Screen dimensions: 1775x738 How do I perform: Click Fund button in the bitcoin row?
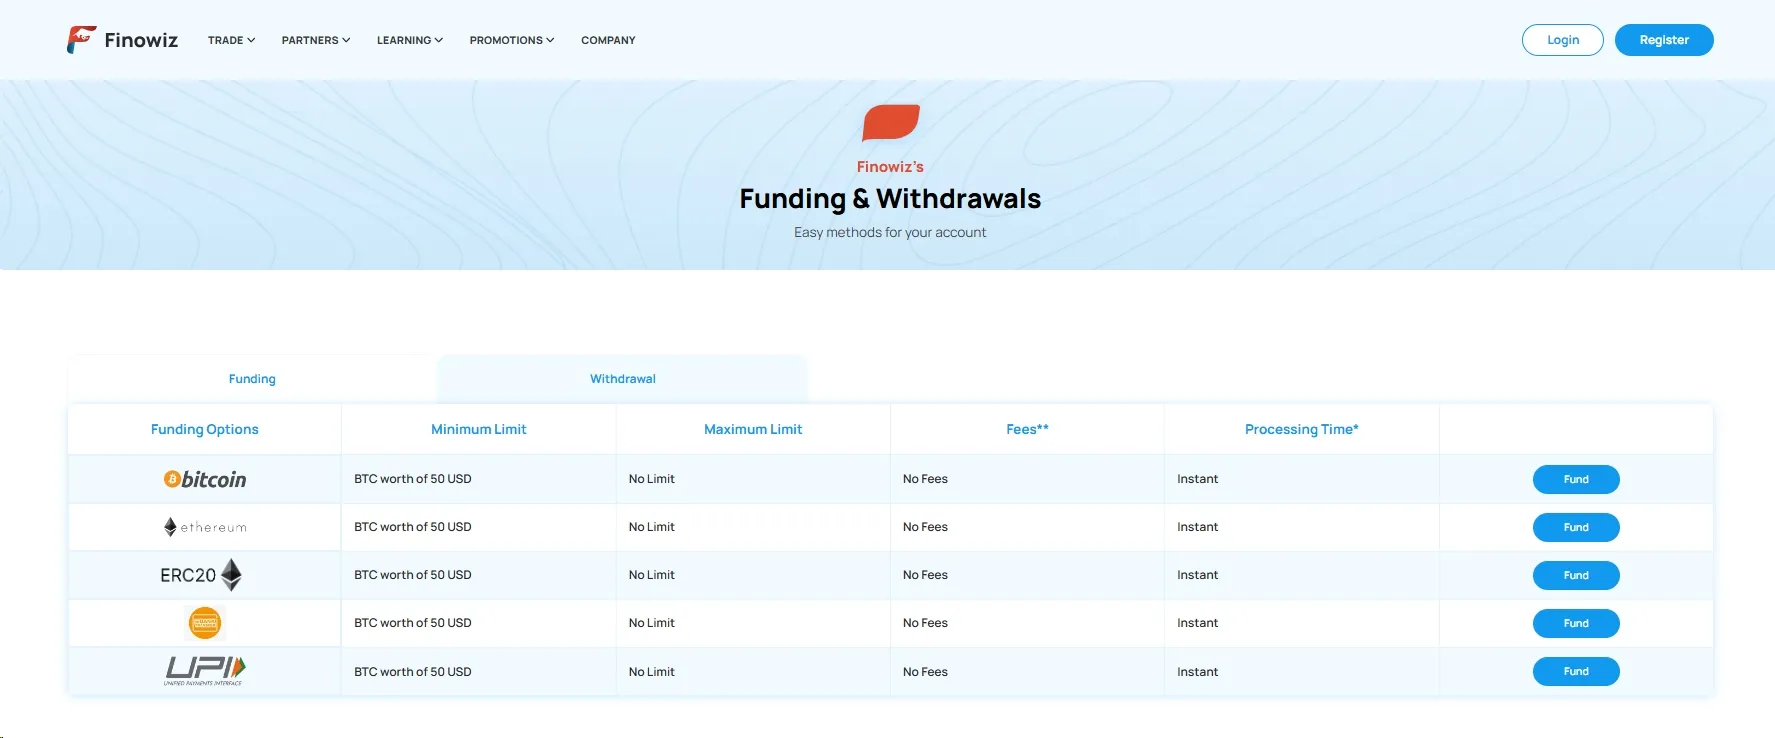(x=1576, y=479)
